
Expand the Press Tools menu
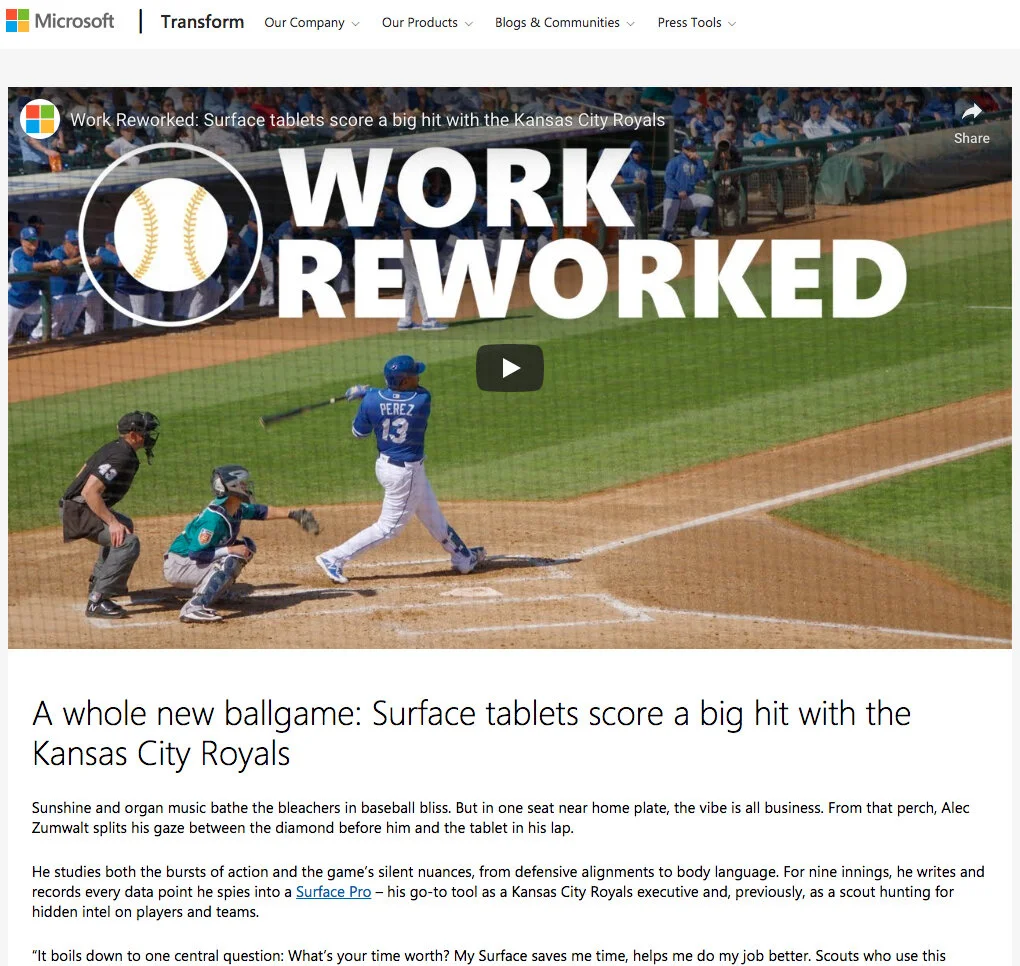(x=697, y=23)
